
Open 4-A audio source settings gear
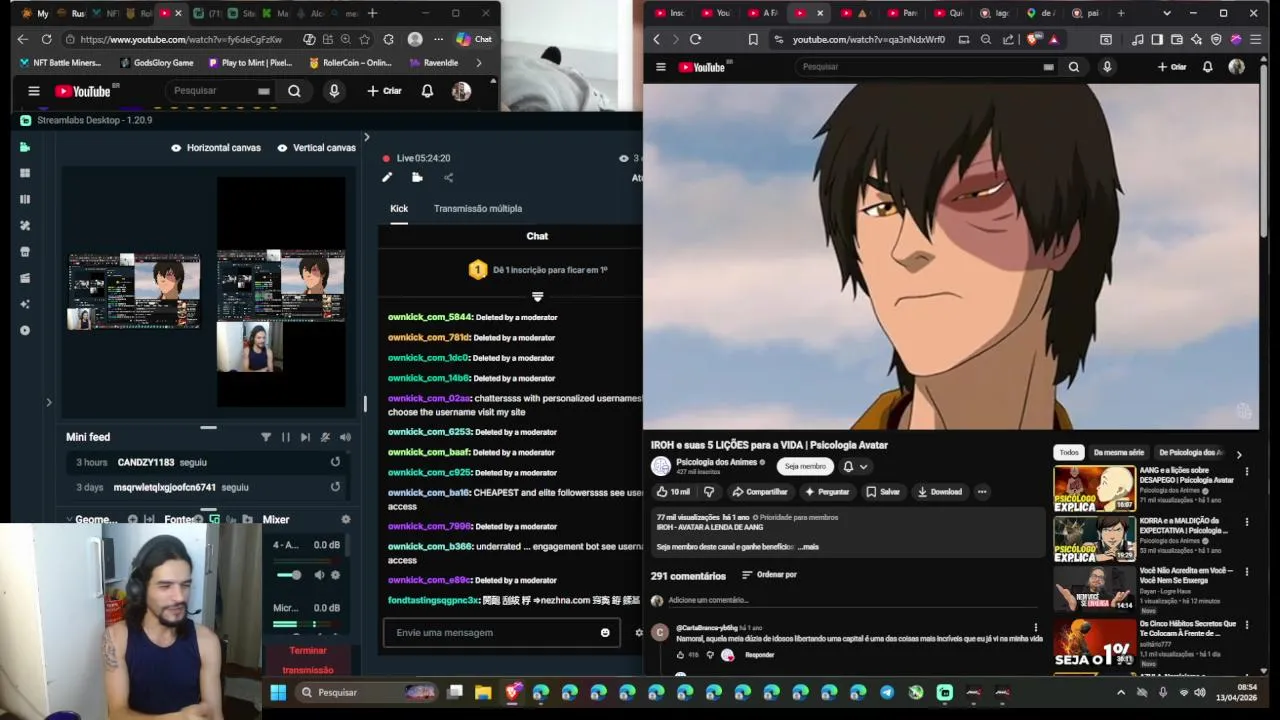335,575
